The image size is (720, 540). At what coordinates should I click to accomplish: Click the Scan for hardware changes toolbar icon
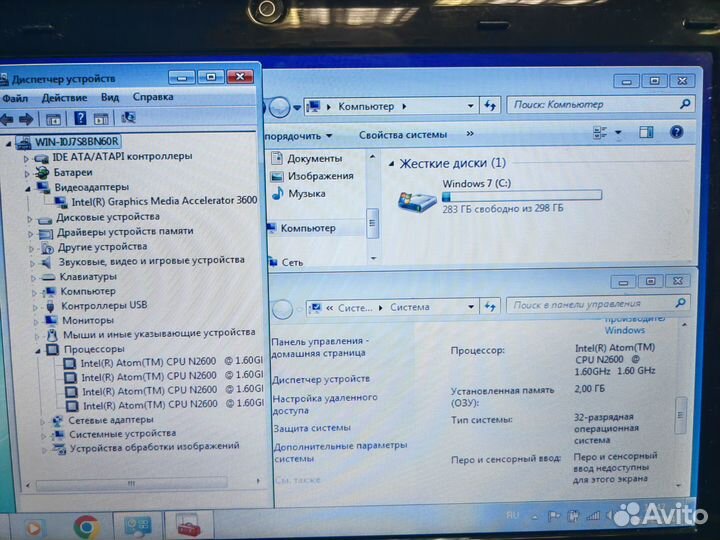[128, 118]
